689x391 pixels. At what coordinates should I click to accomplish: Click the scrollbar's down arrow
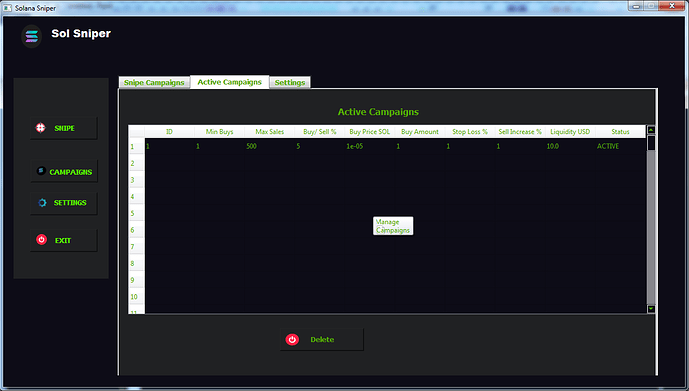[651, 309]
